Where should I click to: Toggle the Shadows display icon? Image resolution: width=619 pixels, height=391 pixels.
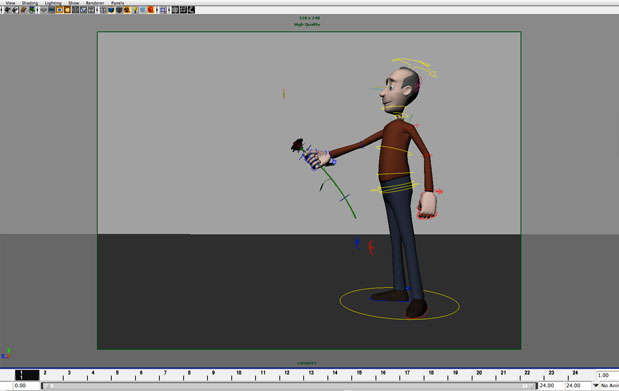pyautogui.click(x=143, y=10)
